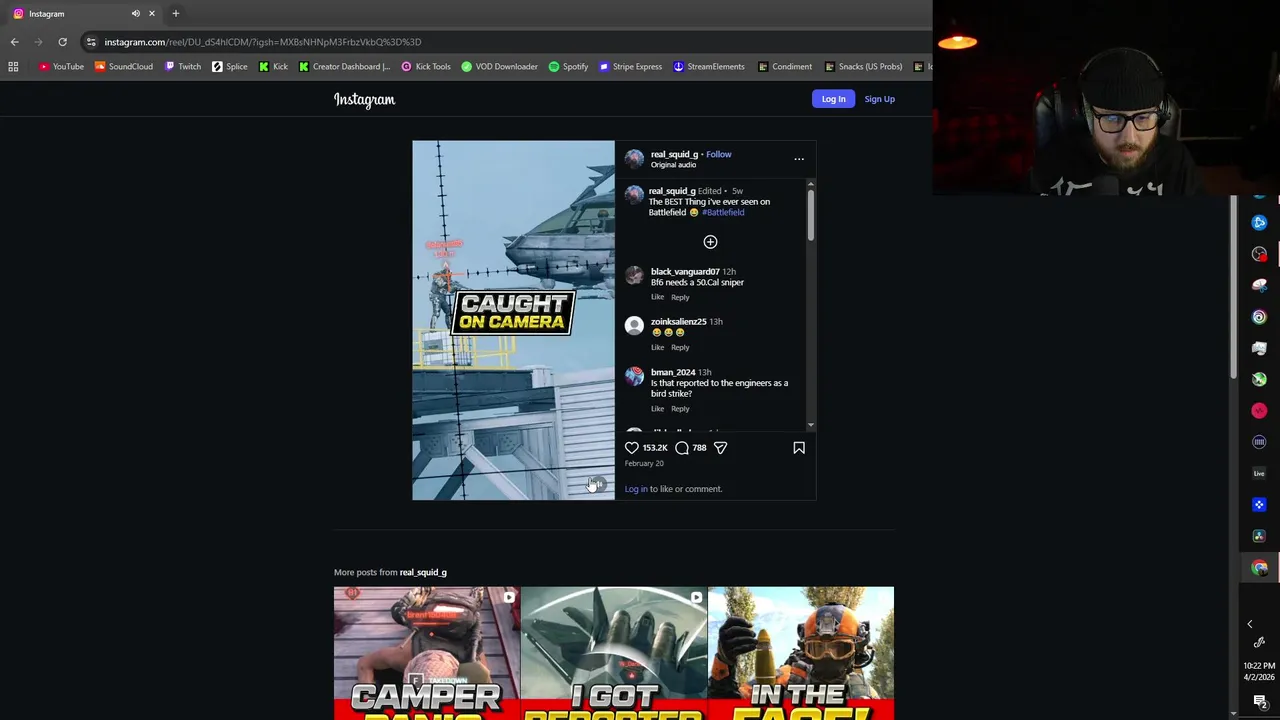
Task: Open the Kick Tools bookmark
Action: click(x=426, y=66)
